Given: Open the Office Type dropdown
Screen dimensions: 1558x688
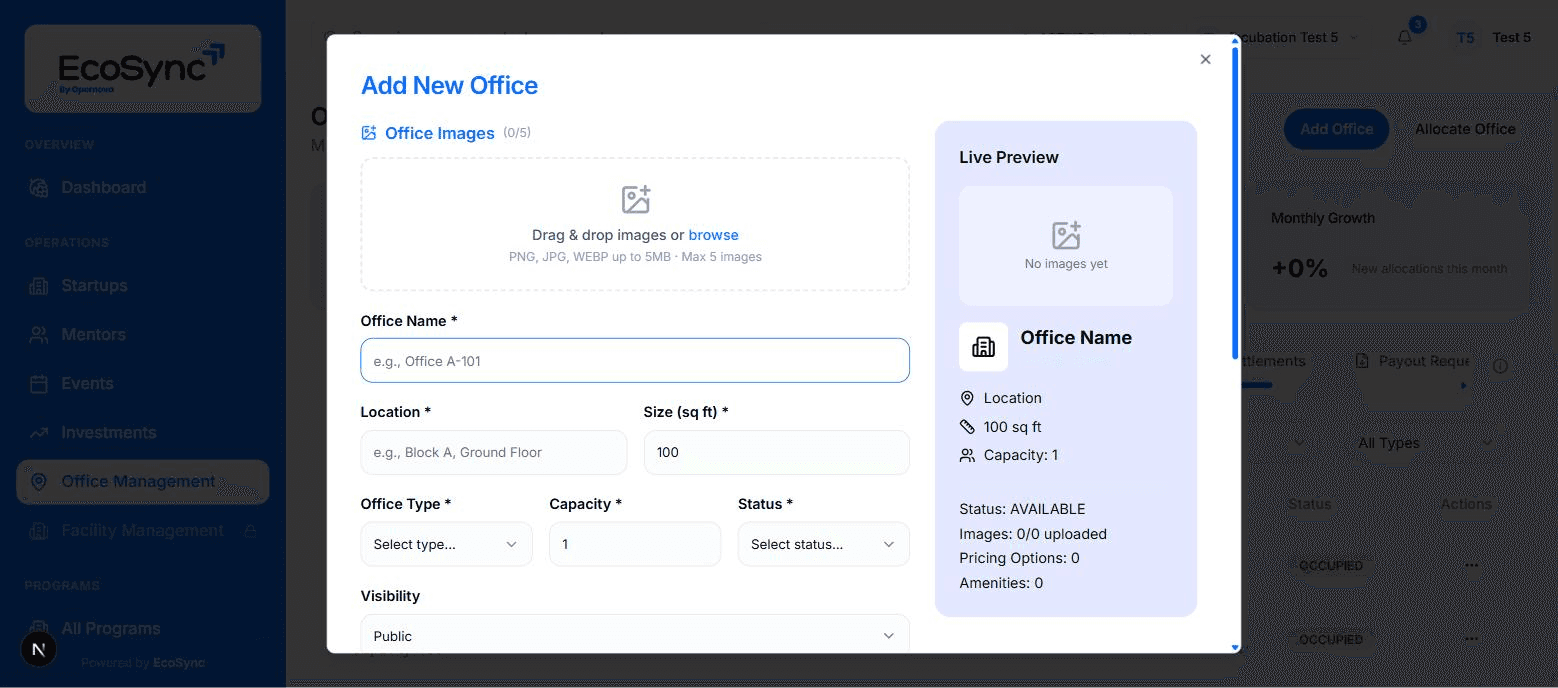Looking at the screenshot, I should point(446,544).
